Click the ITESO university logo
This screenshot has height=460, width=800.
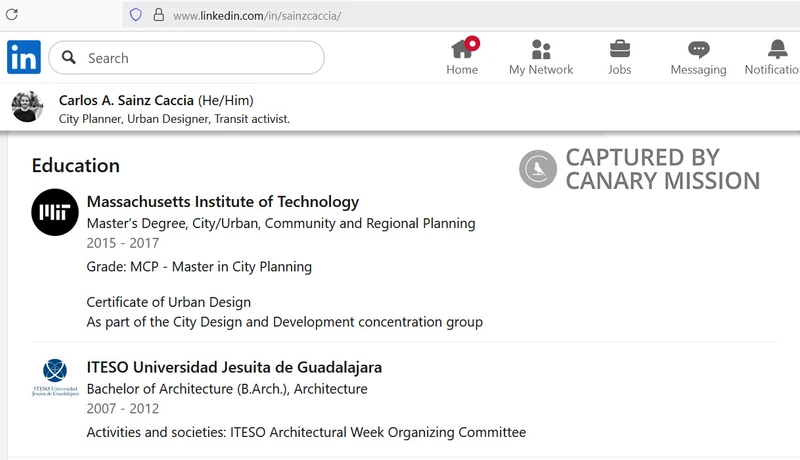(x=55, y=378)
